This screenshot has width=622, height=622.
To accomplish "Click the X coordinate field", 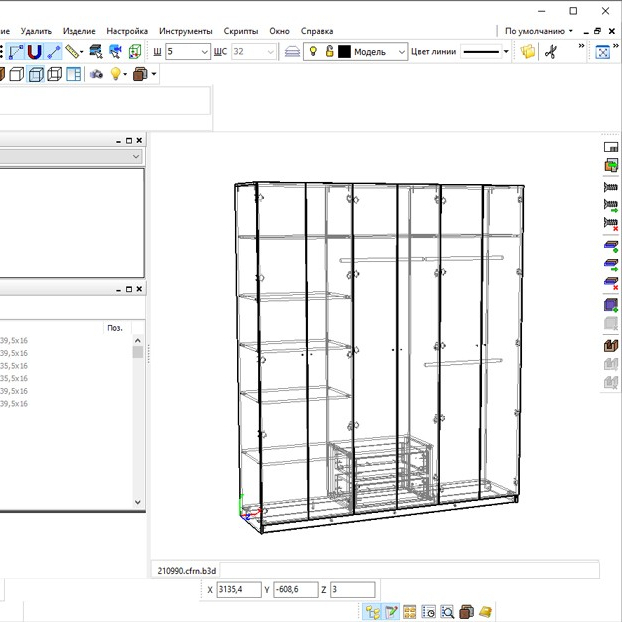I will [x=239, y=589].
